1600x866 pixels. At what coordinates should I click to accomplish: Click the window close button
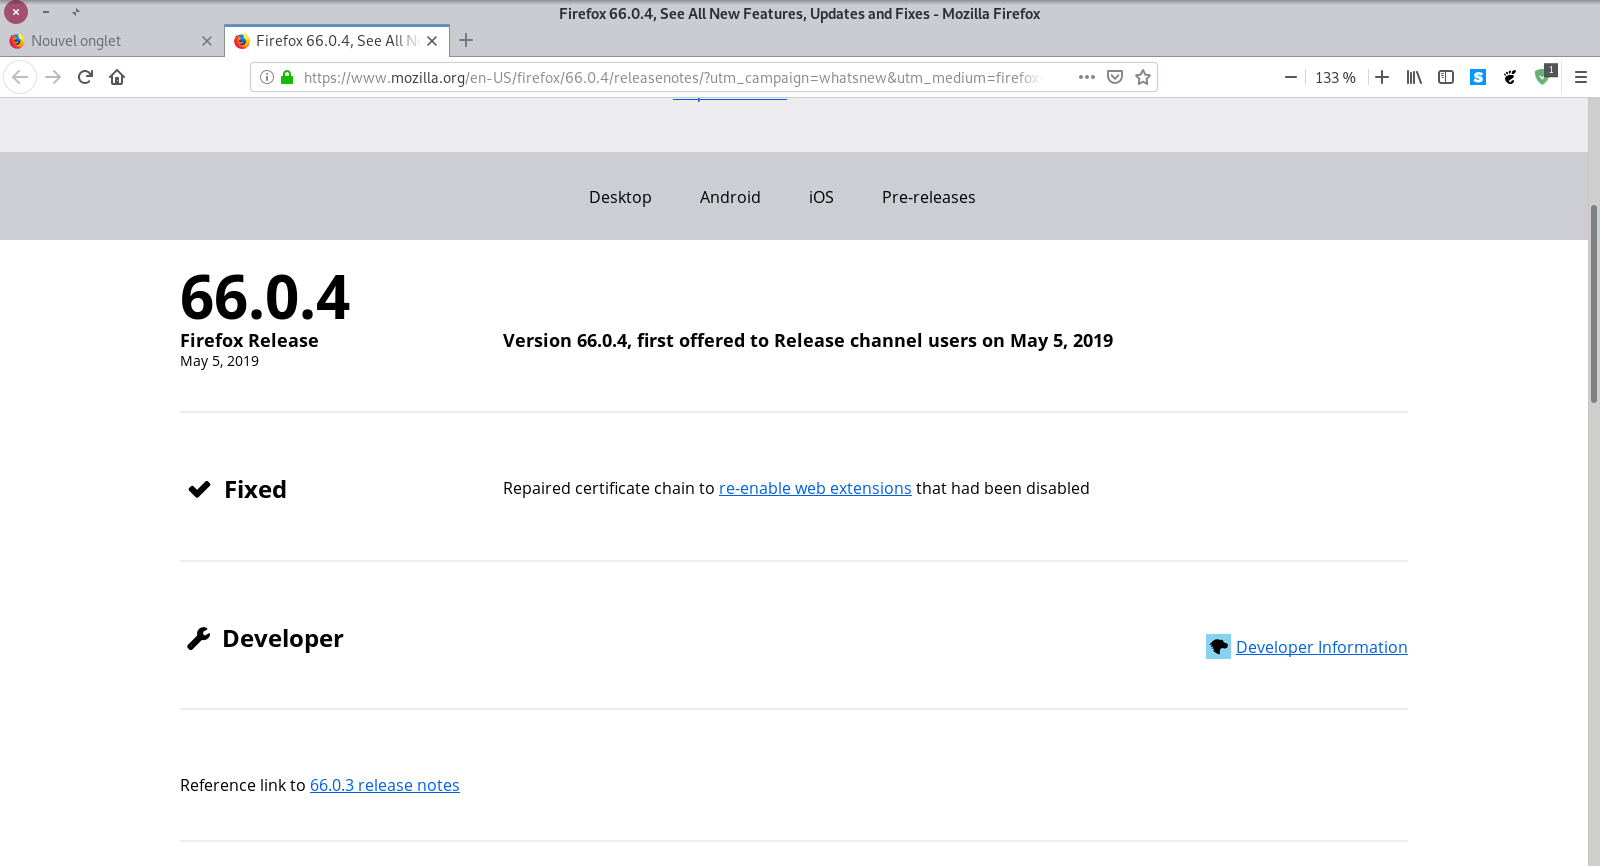pyautogui.click(x=16, y=12)
